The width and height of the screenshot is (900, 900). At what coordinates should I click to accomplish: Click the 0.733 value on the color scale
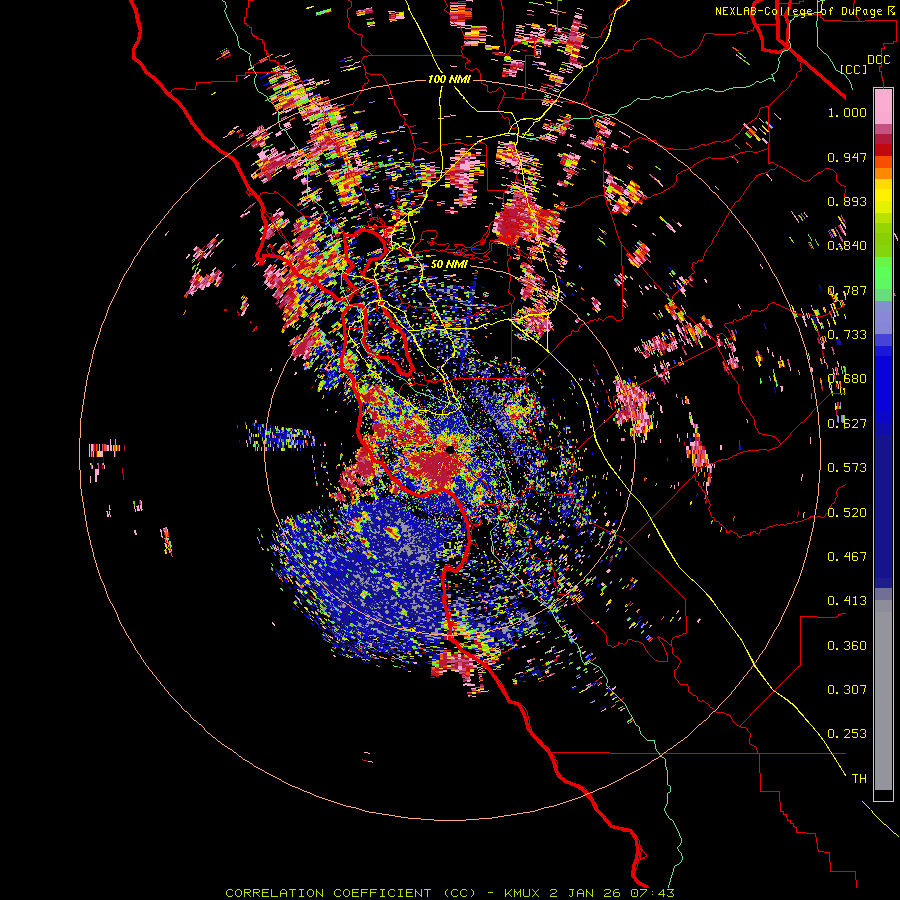click(847, 335)
